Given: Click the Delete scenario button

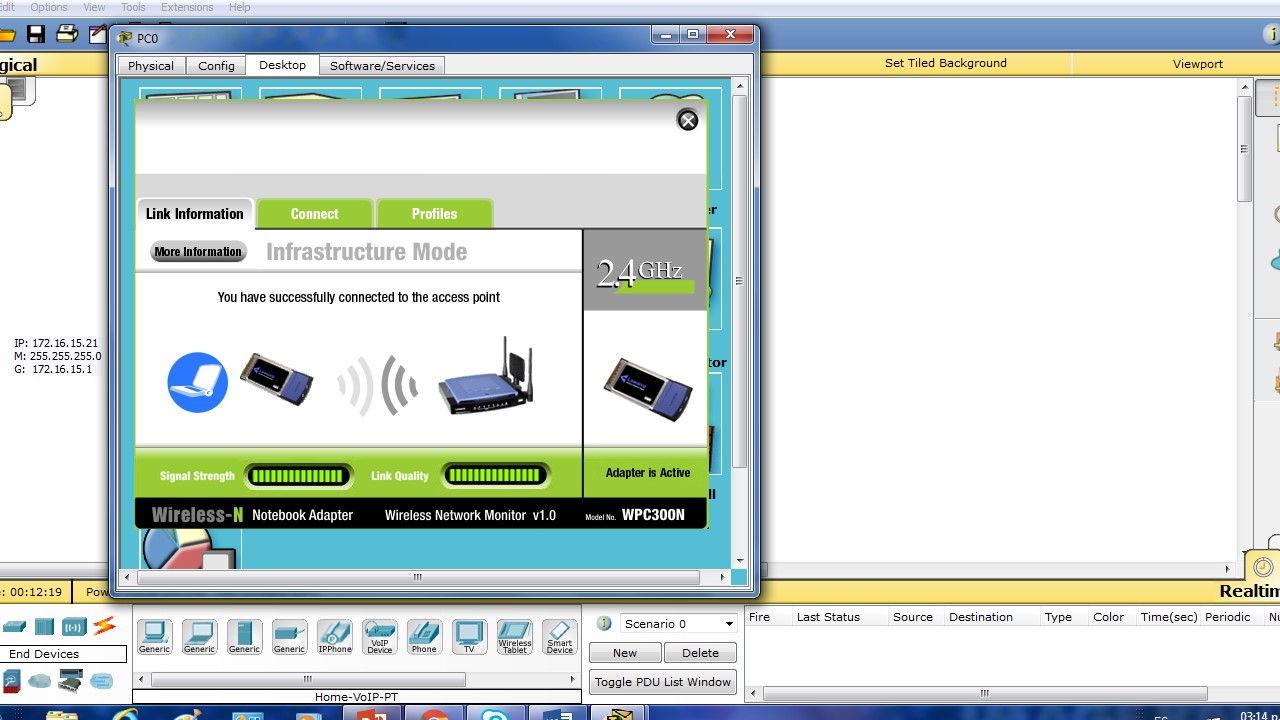Looking at the screenshot, I should click(700, 653).
